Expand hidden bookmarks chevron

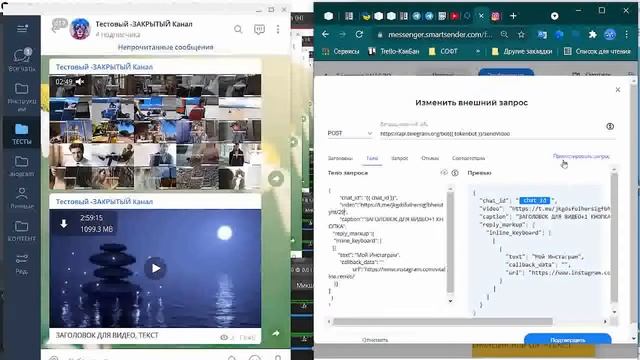pyautogui.click(x=478, y=51)
